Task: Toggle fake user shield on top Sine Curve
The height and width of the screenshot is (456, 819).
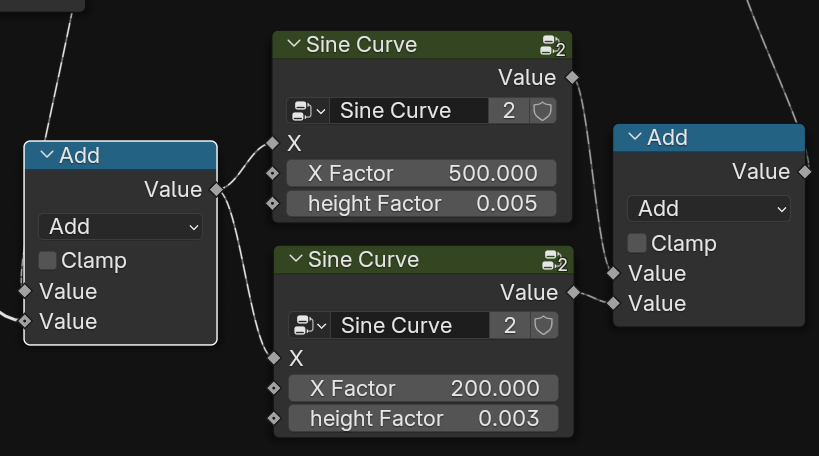Action: (542, 111)
